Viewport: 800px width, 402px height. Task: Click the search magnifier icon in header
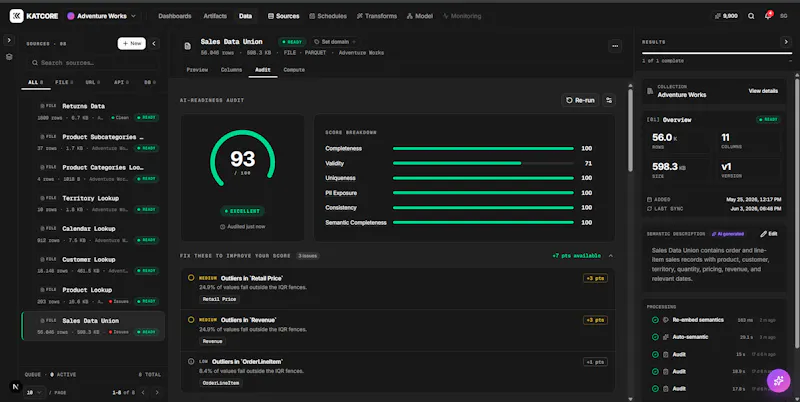(751, 16)
